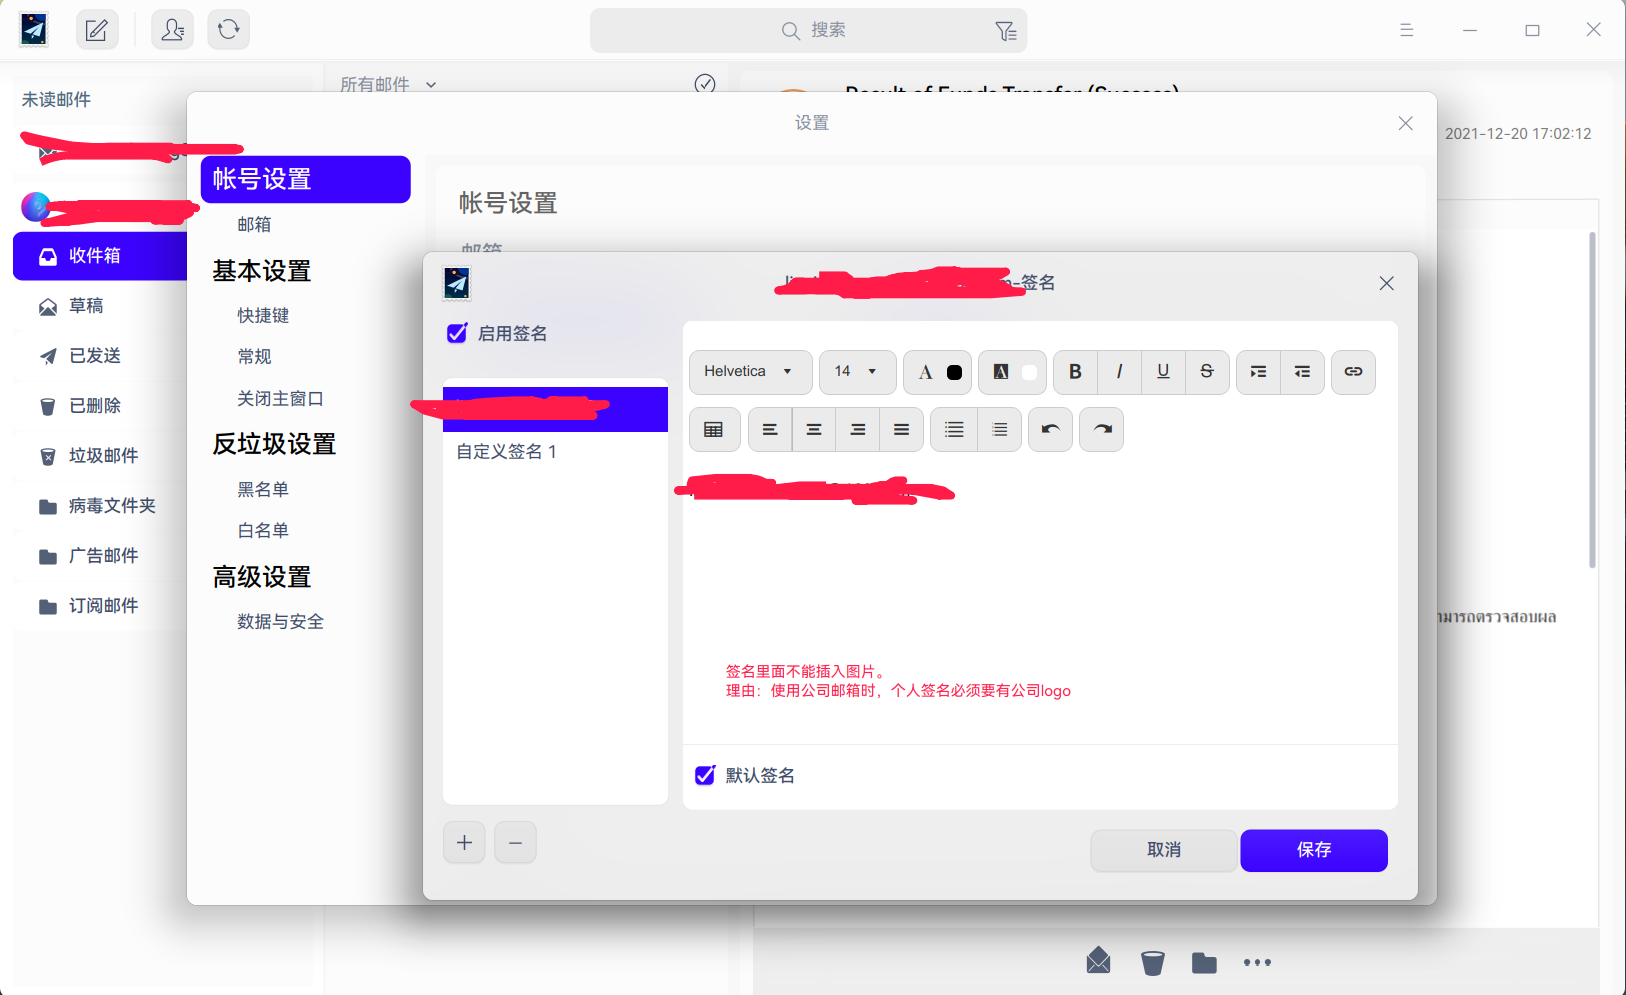Uncheck the 启用签名 checkbox

[457, 333]
